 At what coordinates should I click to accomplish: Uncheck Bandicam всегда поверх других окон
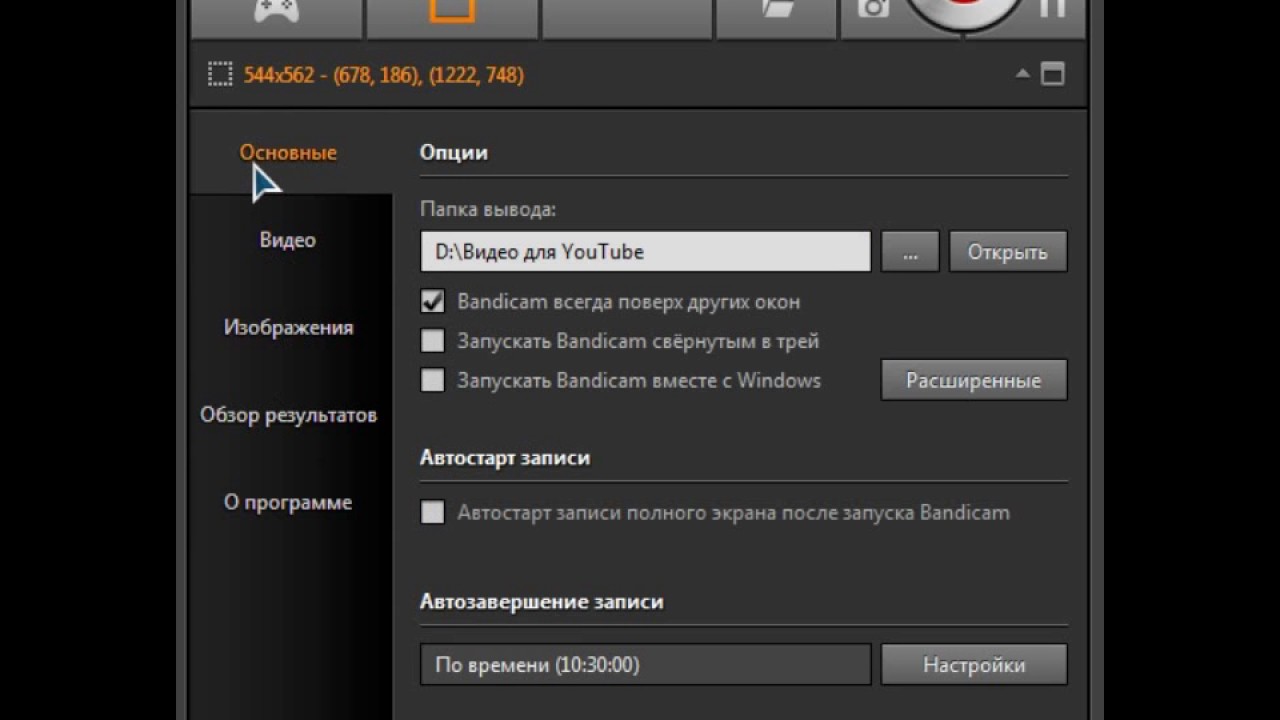(432, 302)
